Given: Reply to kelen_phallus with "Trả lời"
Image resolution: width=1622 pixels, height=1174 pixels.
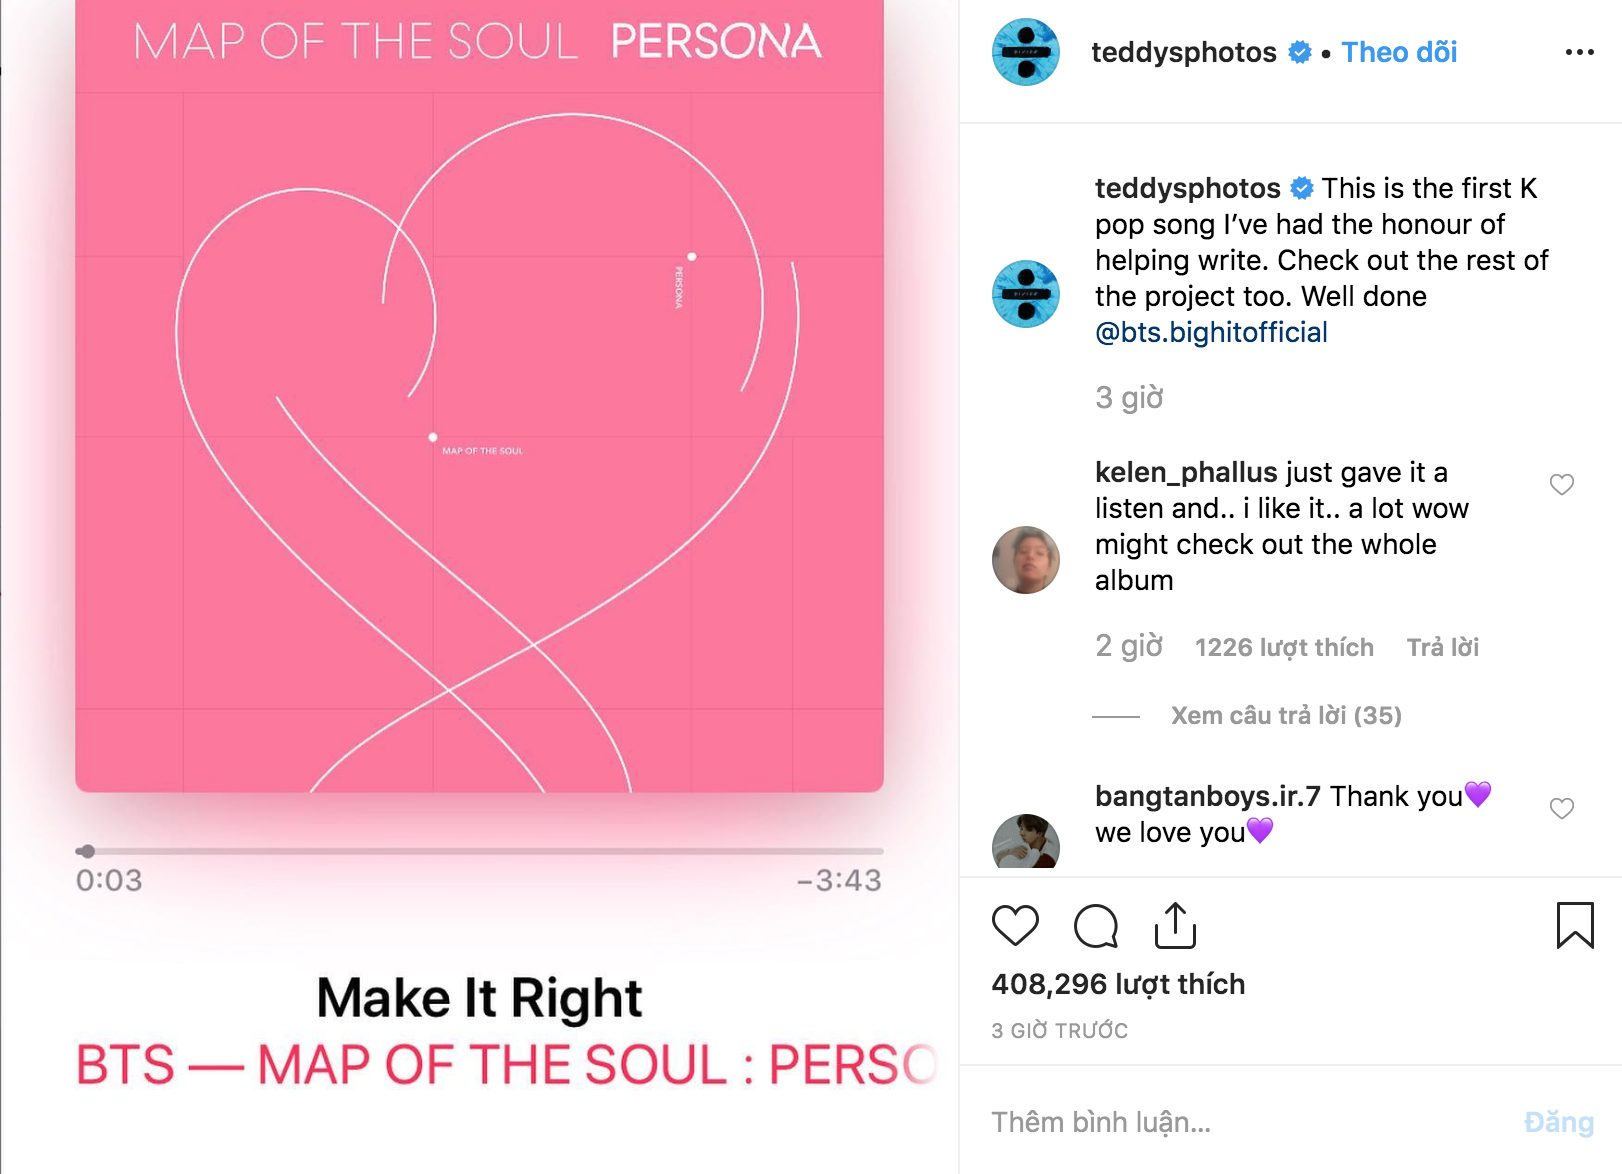Looking at the screenshot, I should pos(1442,648).
